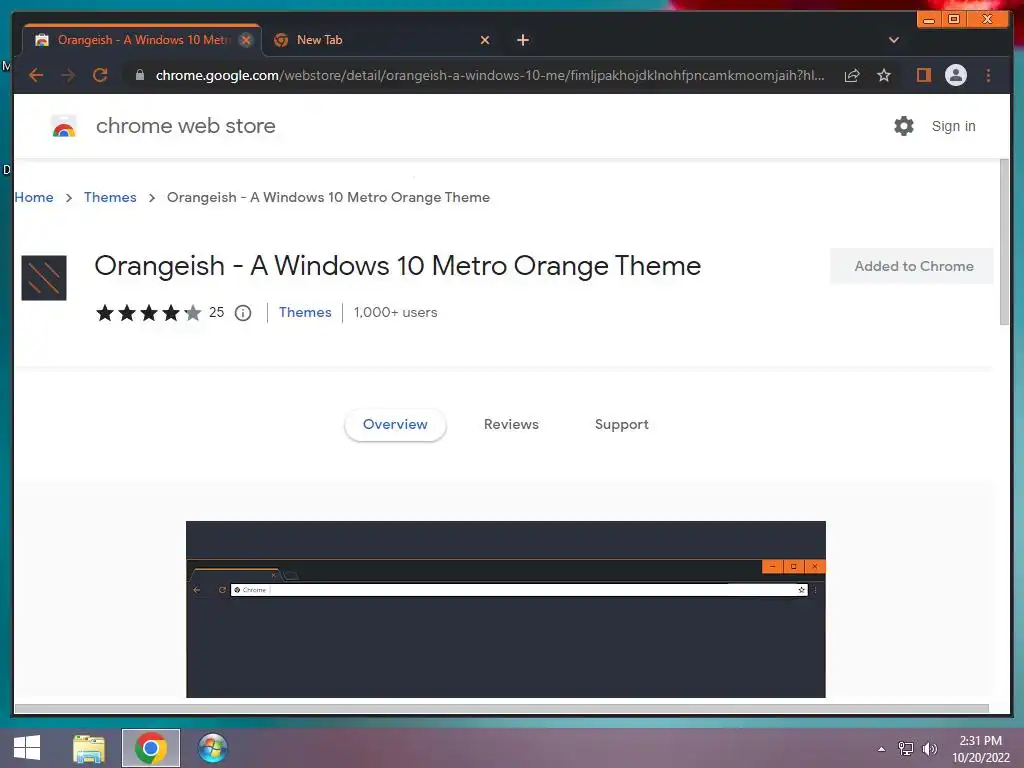Image resolution: width=1024 pixels, height=768 pixels.
Task: Open the Windows orb taskbar icon
Action: [213, 748]
